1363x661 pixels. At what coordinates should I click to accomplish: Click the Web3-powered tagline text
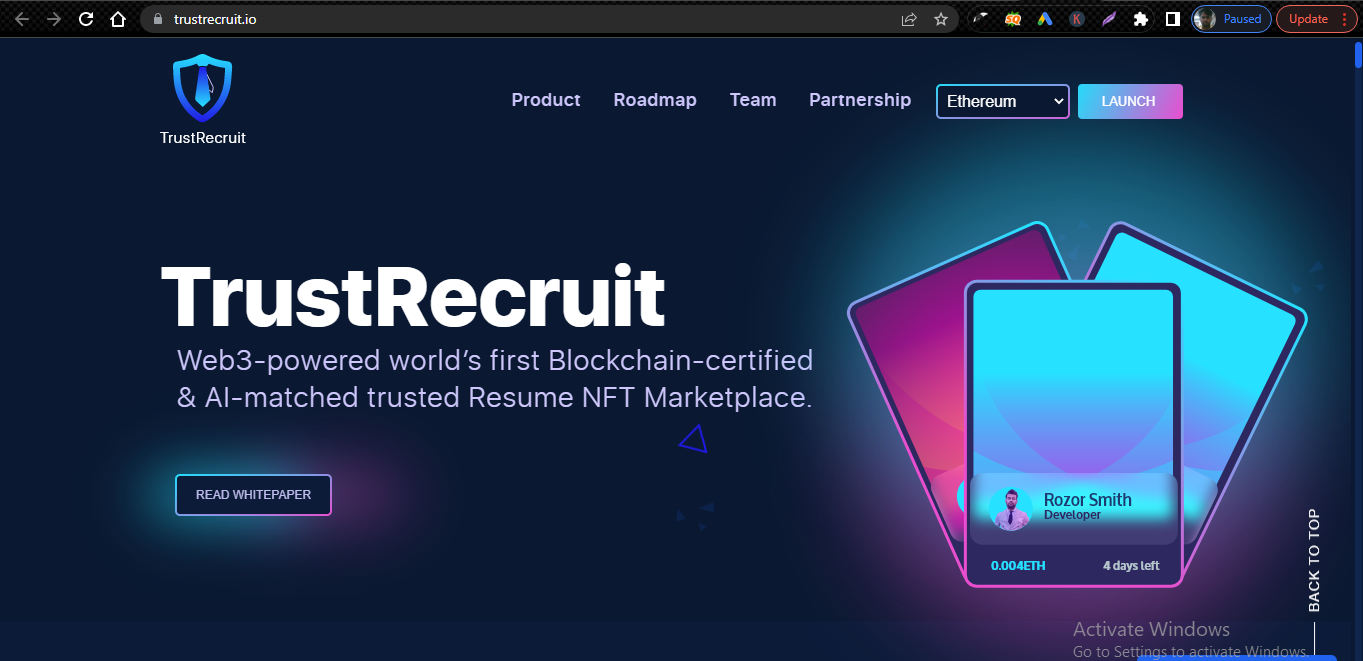pyautogui.click(x=495, y=379)
